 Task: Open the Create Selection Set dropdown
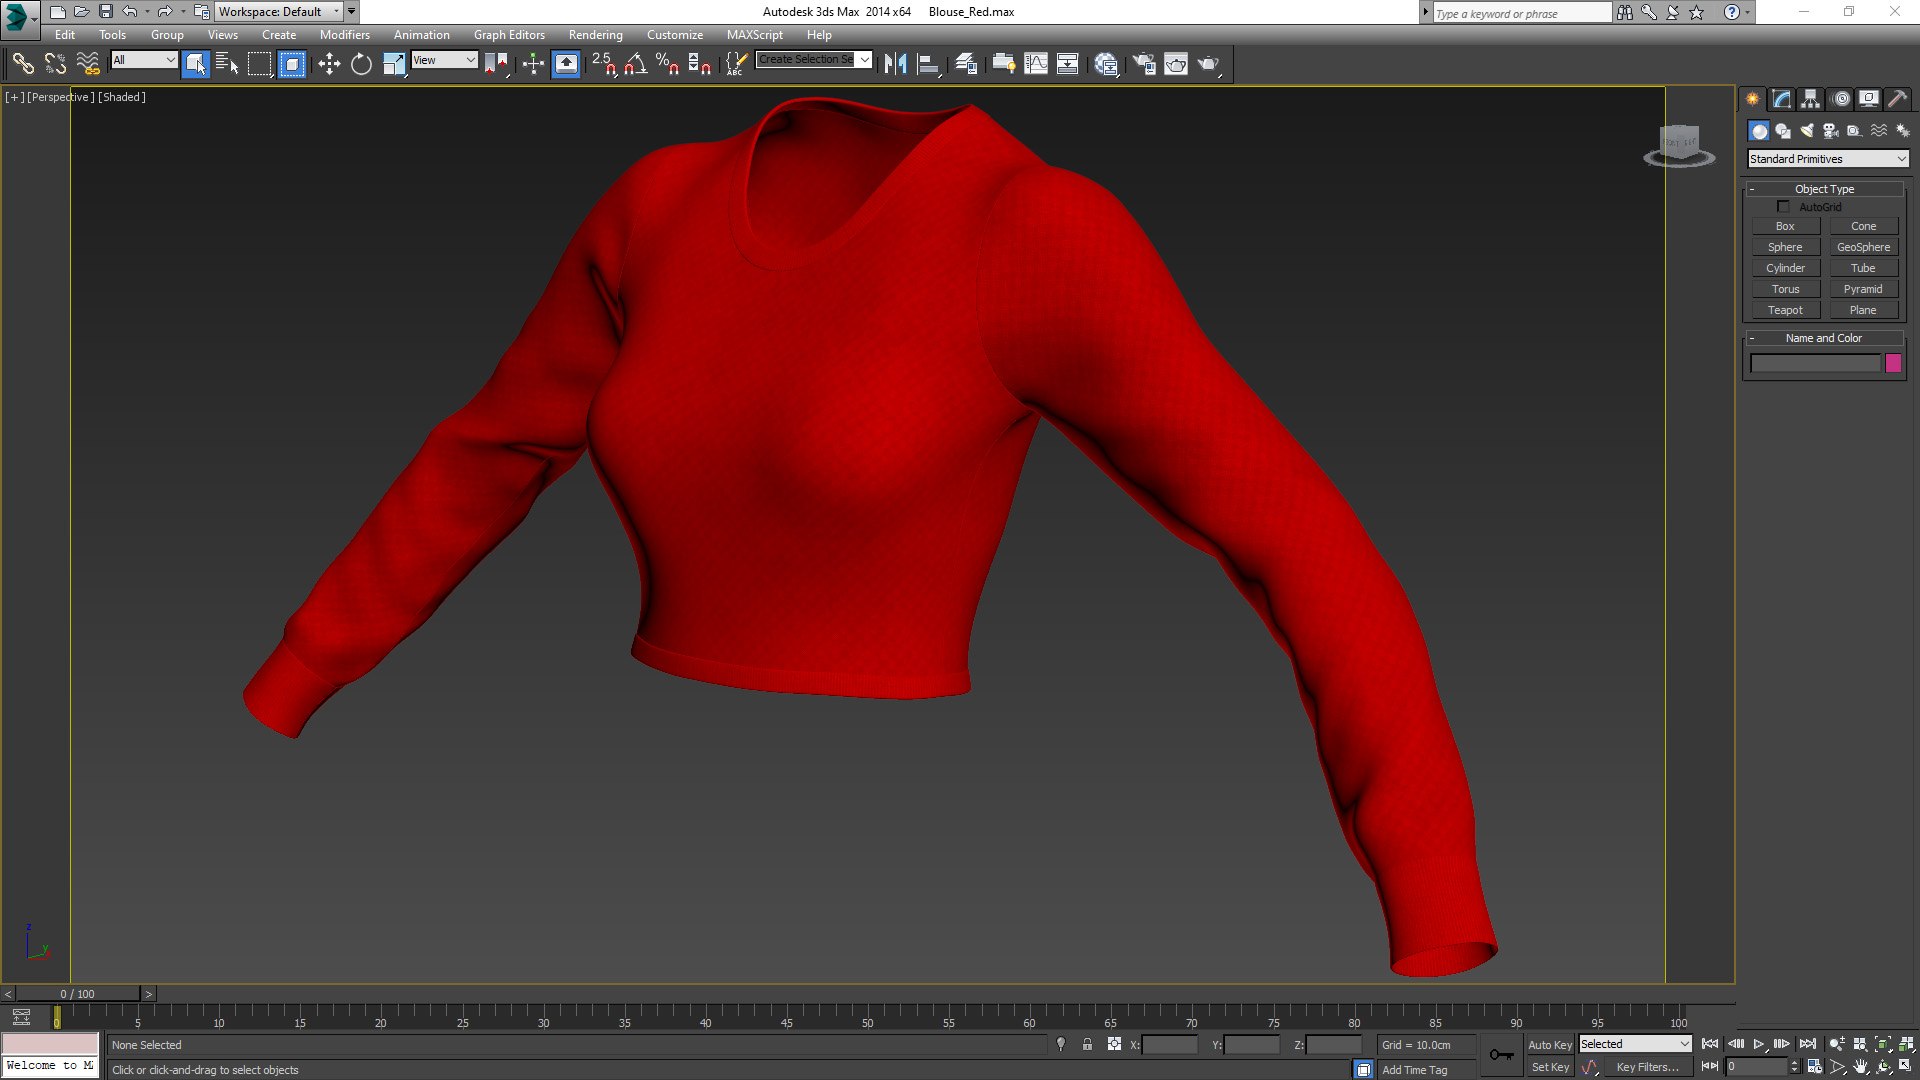pyautogui.click(x=814, y=60)
